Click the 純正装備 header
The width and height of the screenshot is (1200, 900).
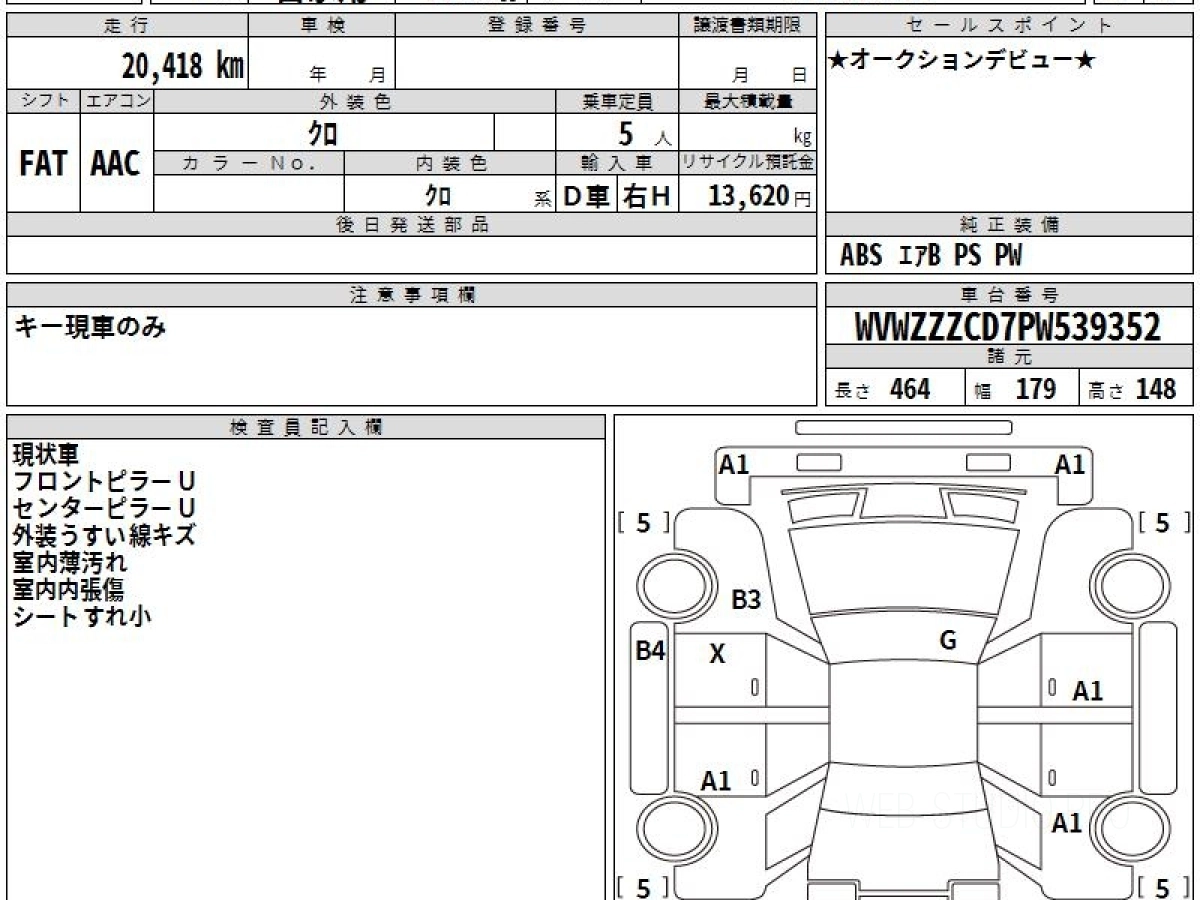1009,225
